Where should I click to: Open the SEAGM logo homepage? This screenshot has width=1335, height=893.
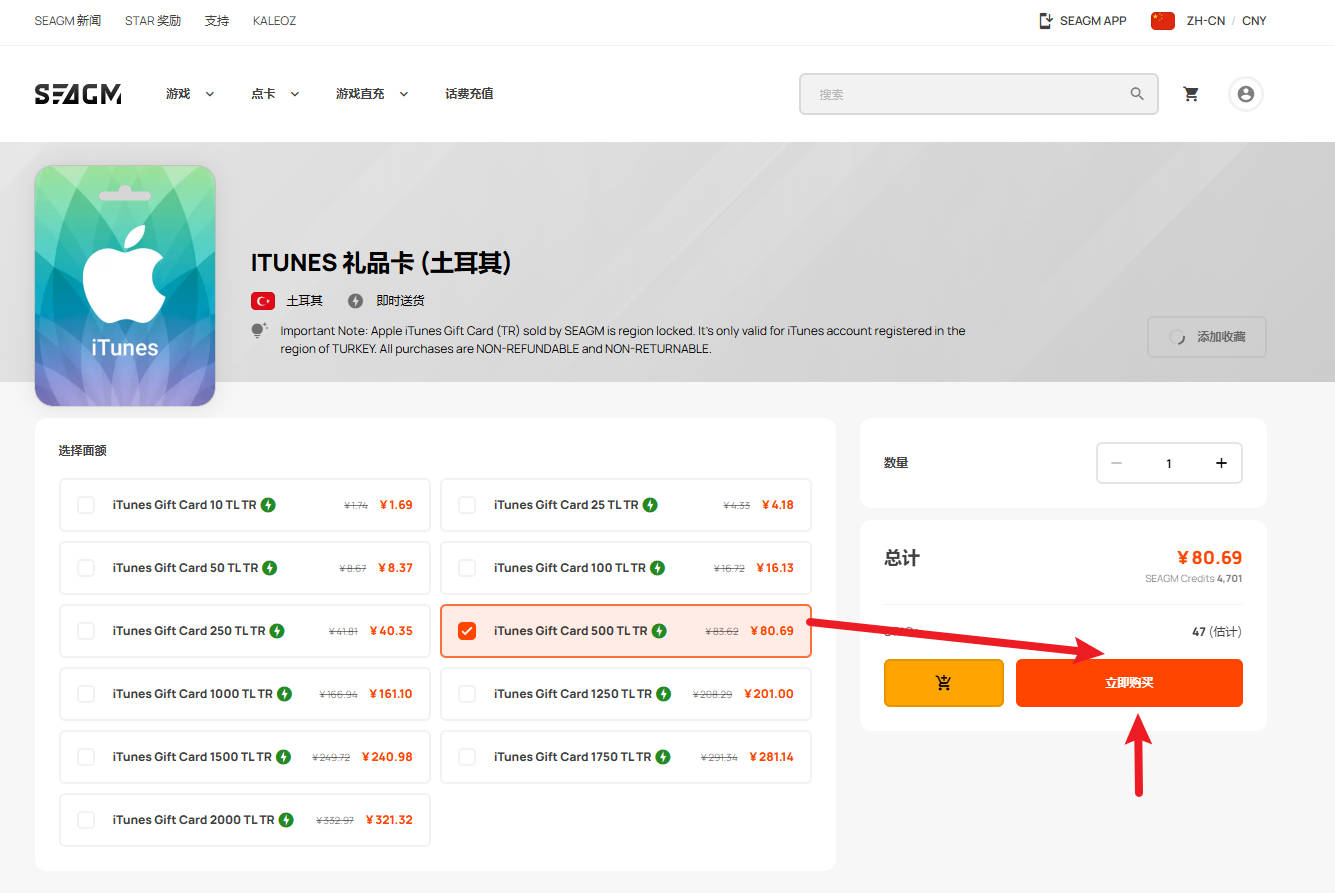78,94
